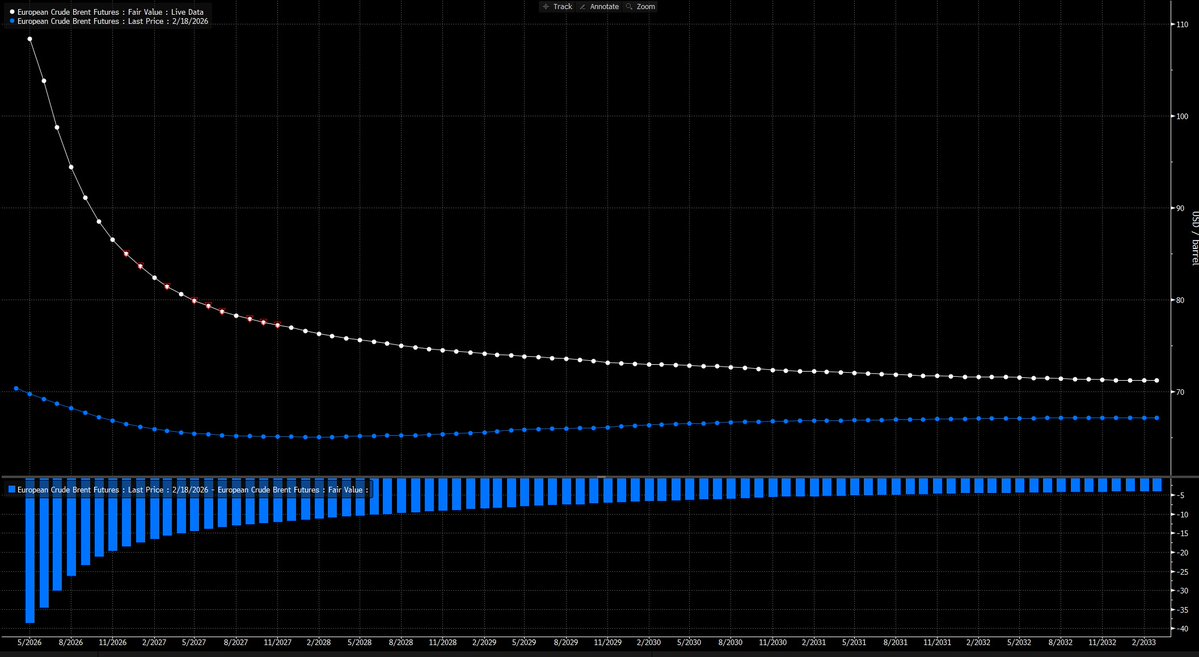
Task: Click the white Fair Value legend dot
Action: click(x=11, y=12)
